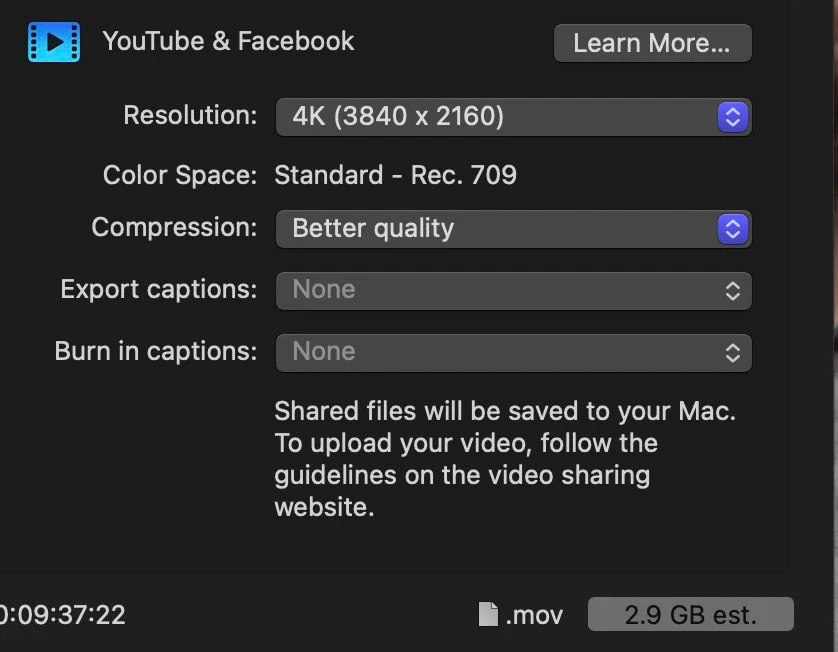Click the gray chevrons on Burn in captions
Screen dimensions: 838x652
point(733,353)
